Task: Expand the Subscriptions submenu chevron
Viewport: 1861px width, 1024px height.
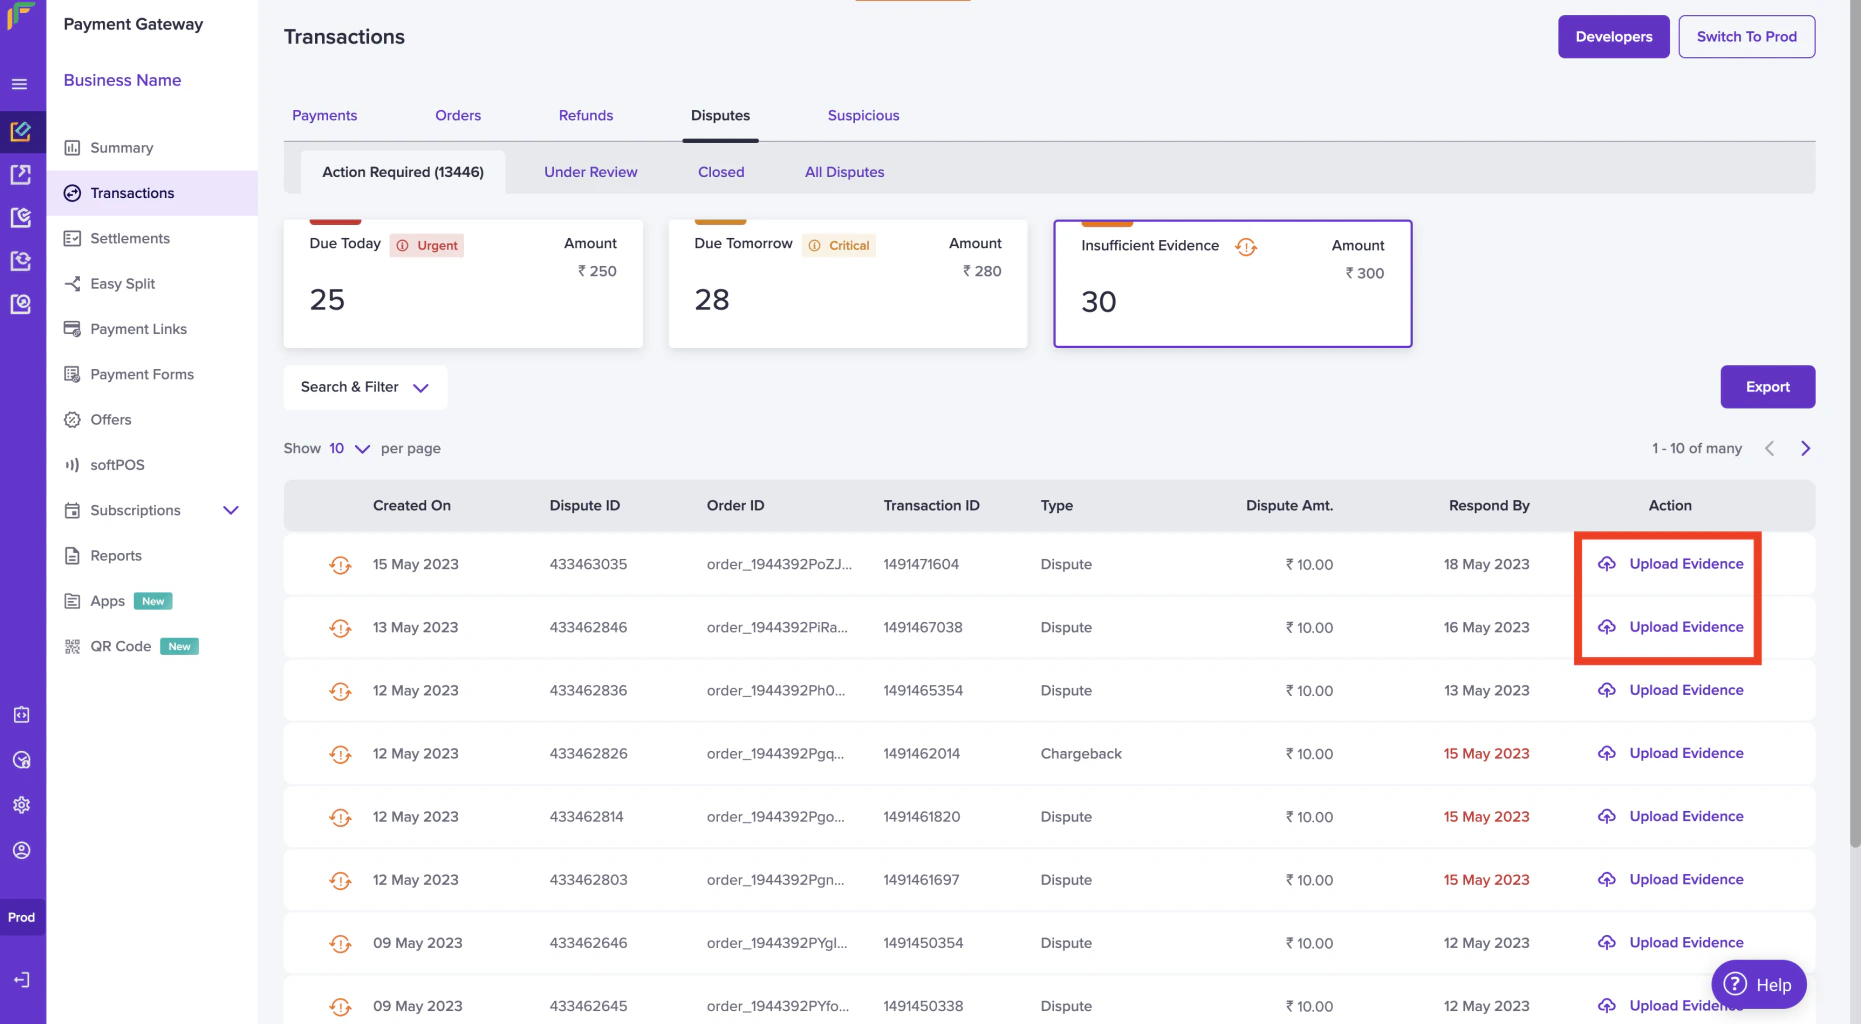Action: coord(231,510)
